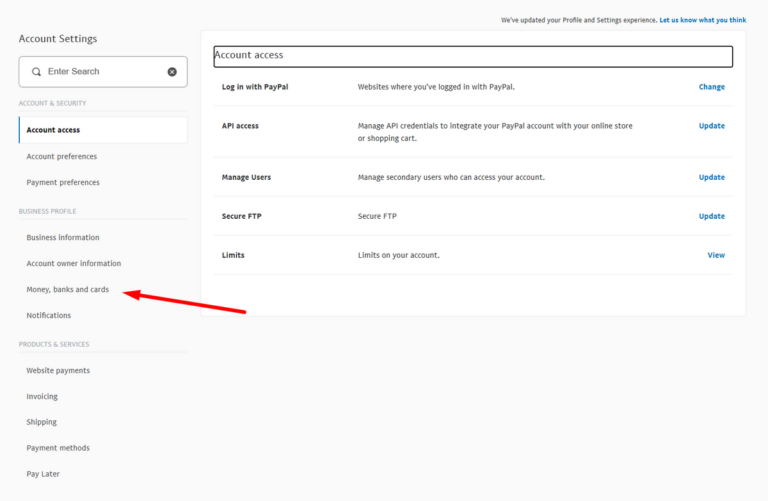Click View for account Limits
Viewport: 768px width, 501px height.
pos(716,255)
